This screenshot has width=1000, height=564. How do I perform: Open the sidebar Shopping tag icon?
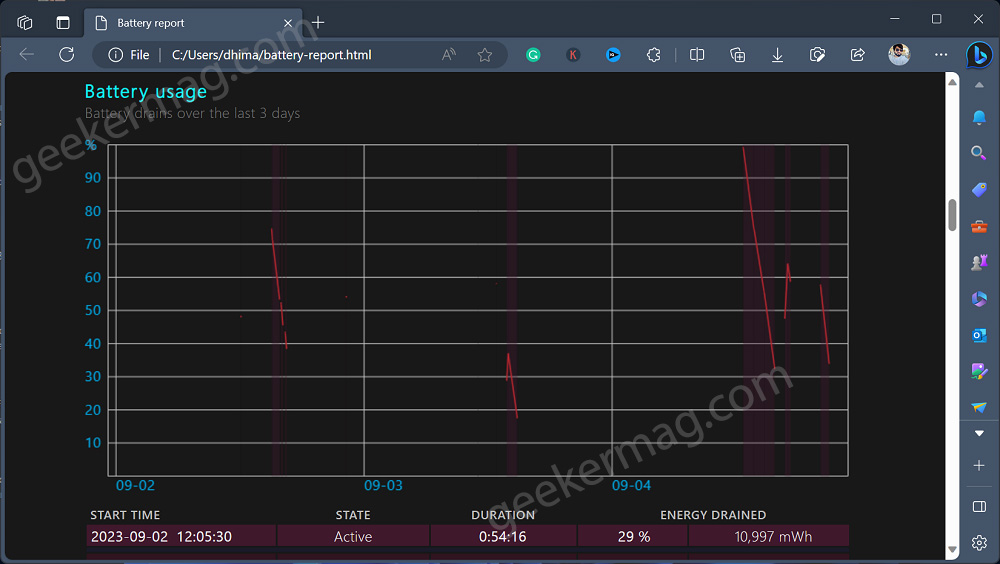click(x=979, y=189)
